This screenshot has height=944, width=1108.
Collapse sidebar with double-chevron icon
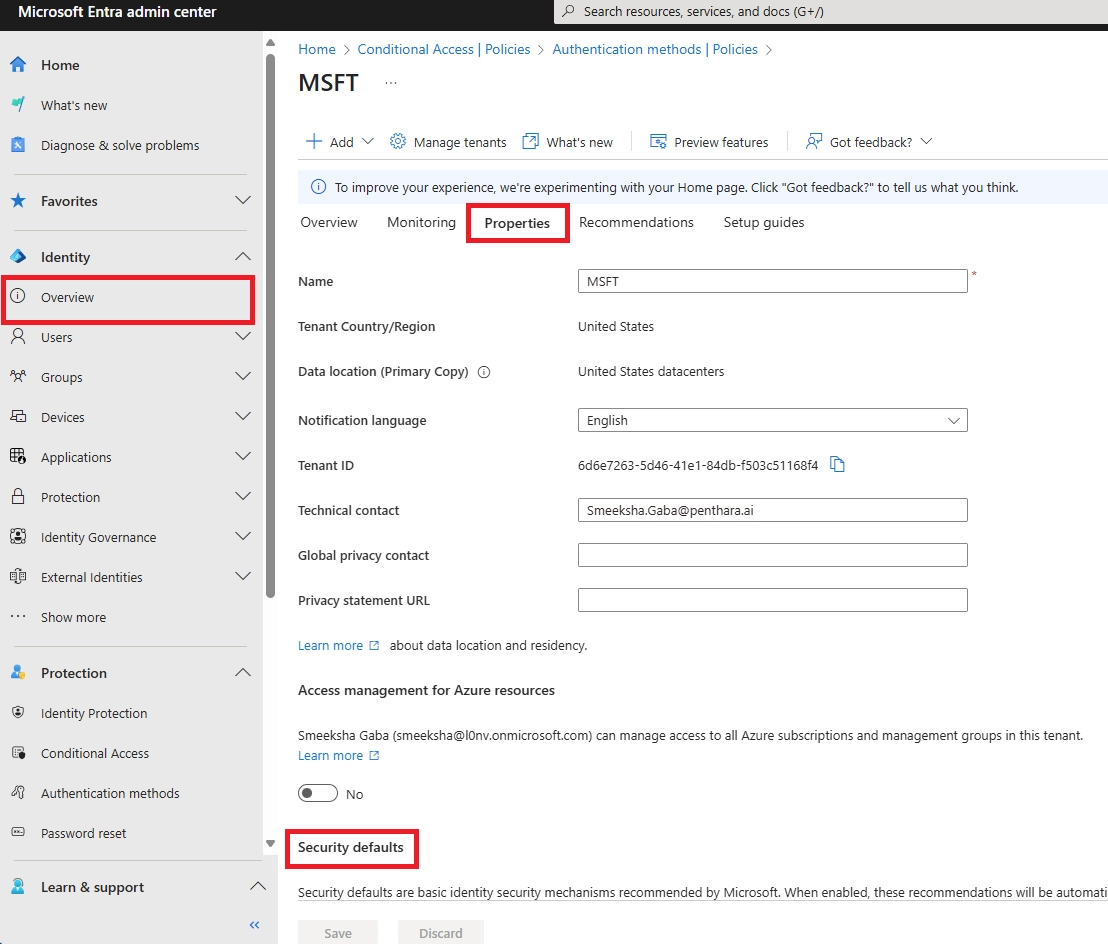[254, 924]
